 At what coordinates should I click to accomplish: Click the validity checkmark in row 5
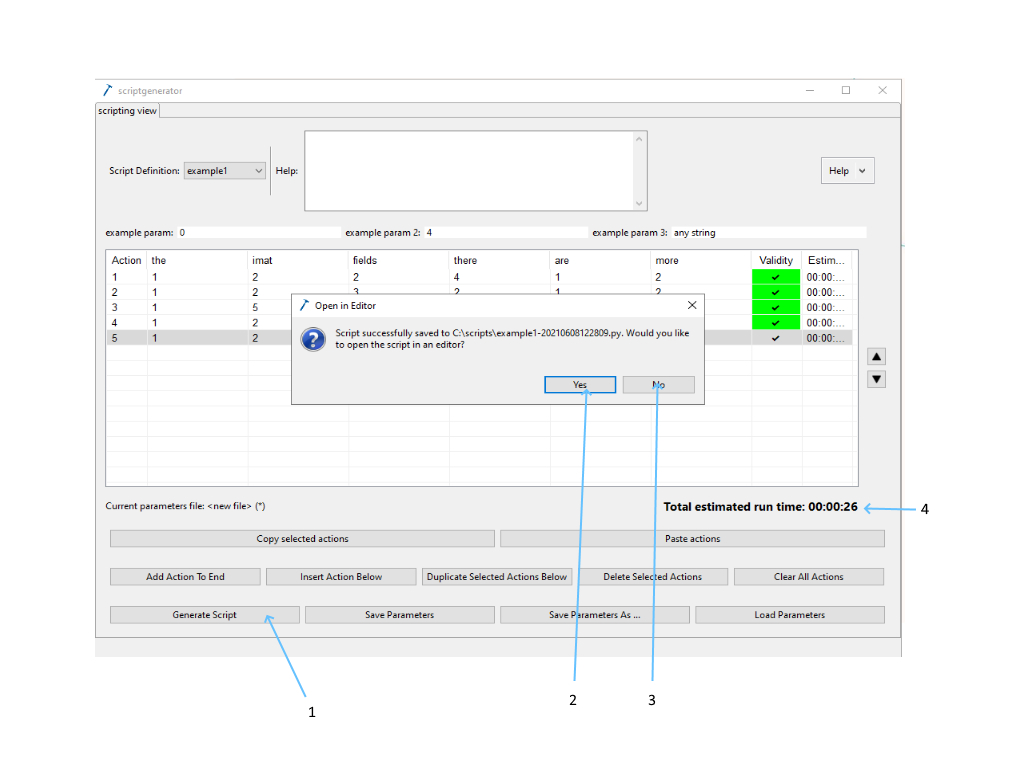775,338
